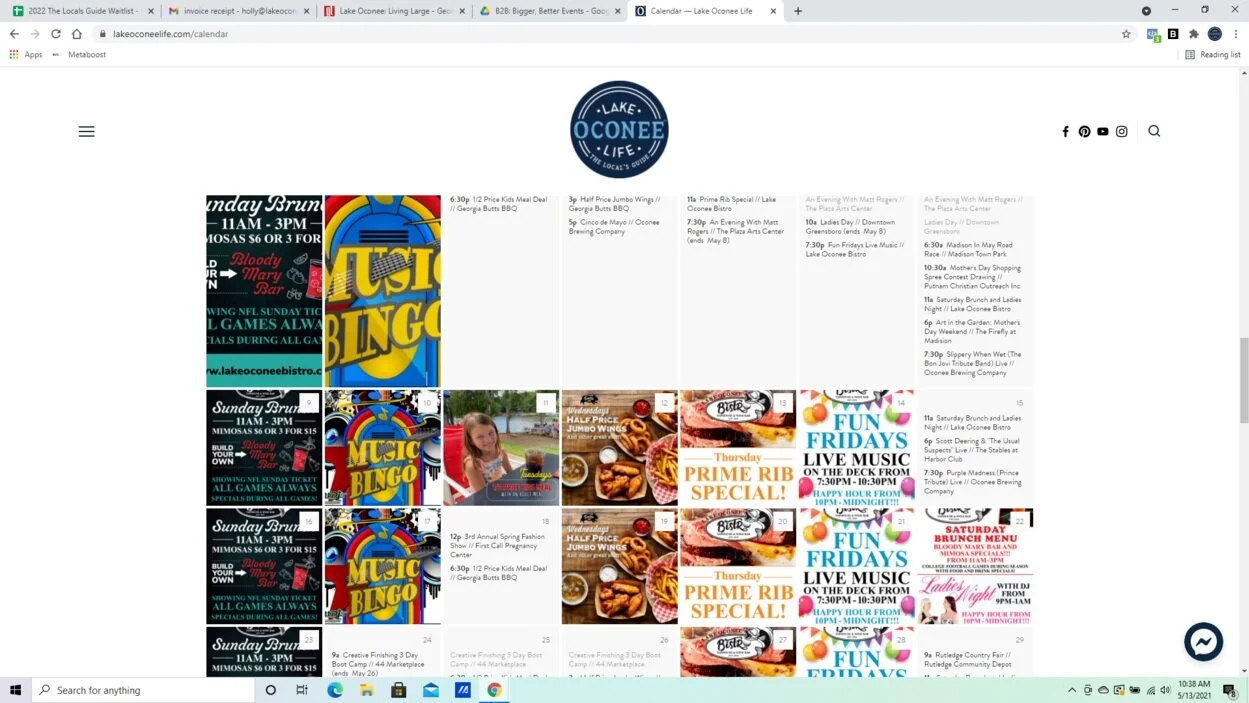Open Art in the Garden event
The image size is (1249, 703).
coord(972,332)
